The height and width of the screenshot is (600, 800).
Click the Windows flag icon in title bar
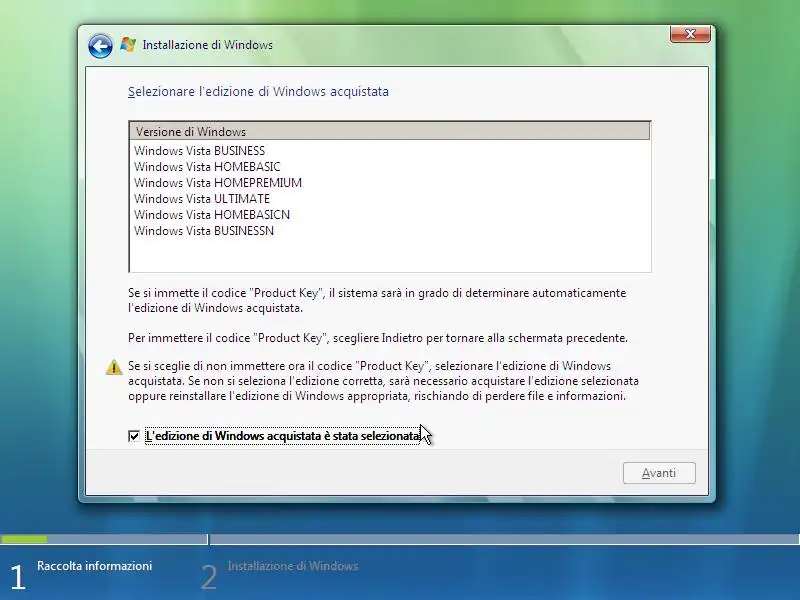[128, 44]
